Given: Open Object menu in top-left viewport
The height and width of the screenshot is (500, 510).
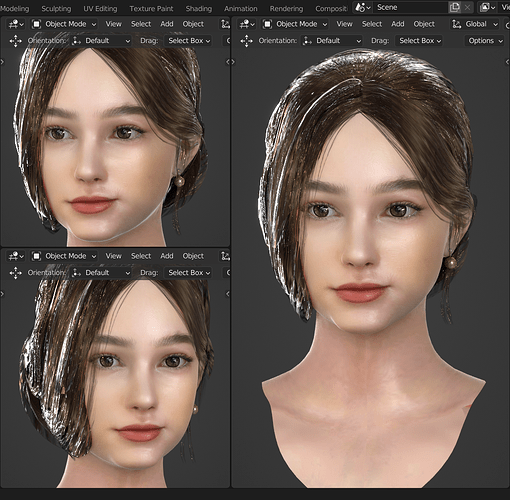Looking at the screenshot, I should click(x=193, y=24).
